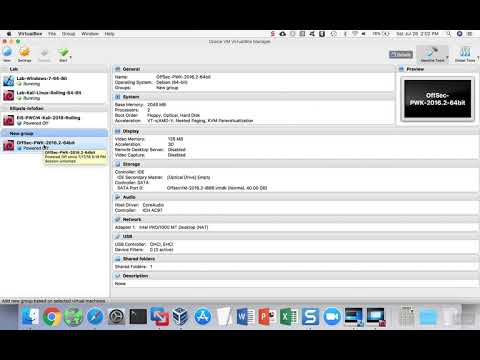This screenshot has height=360, width=480.
Task: Select Global Tools in the toolbar
Action: tap(465, 54)
